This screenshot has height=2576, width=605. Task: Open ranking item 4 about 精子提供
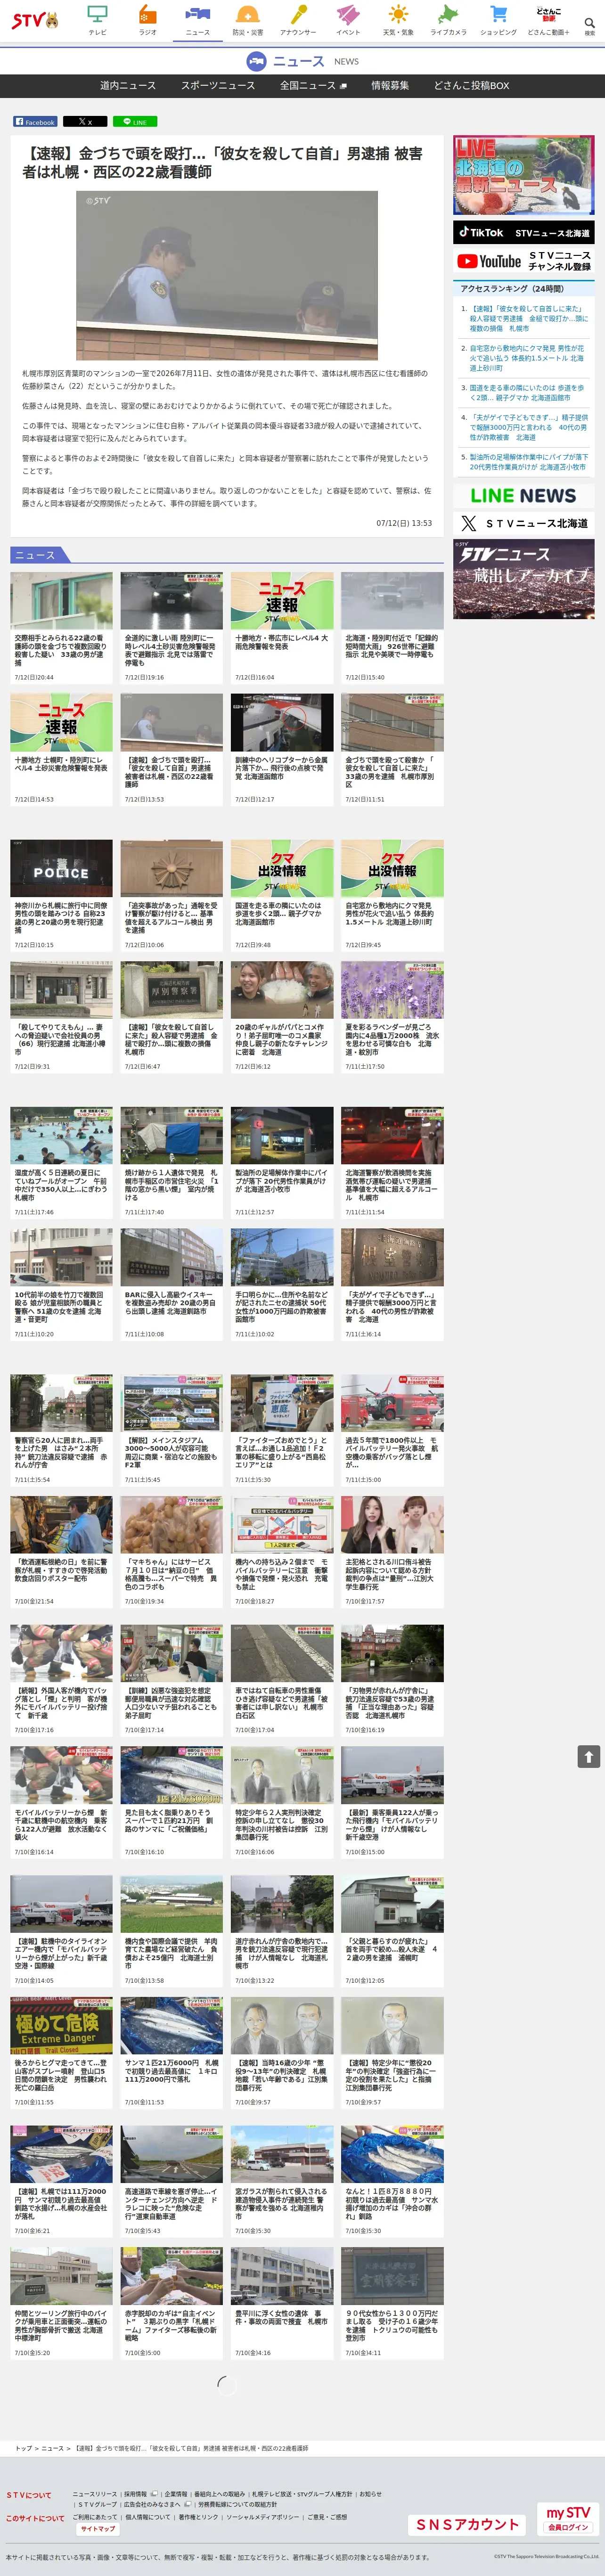[x=528, y=427]
